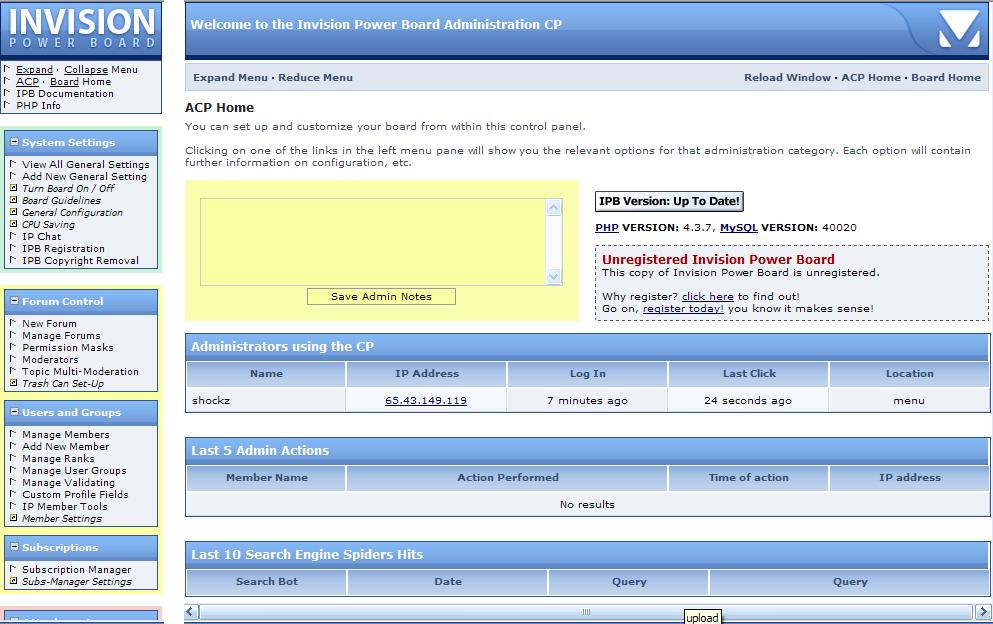Screen dimensions: 993x624
Task: Click the admin notes scrollbar down arrow
Action: click(x=553, y=276)
